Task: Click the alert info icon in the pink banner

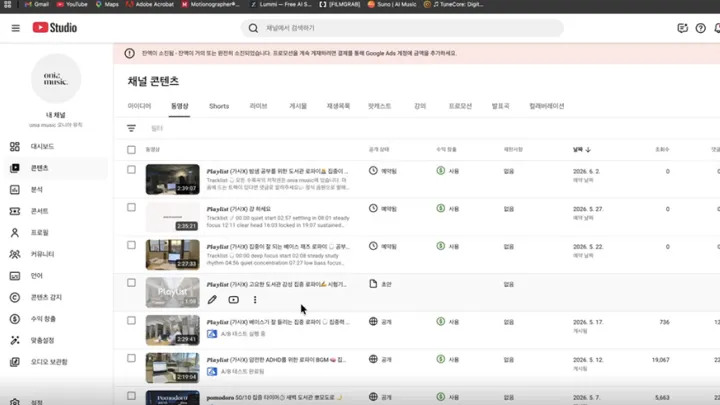Action: click(129, 53)
